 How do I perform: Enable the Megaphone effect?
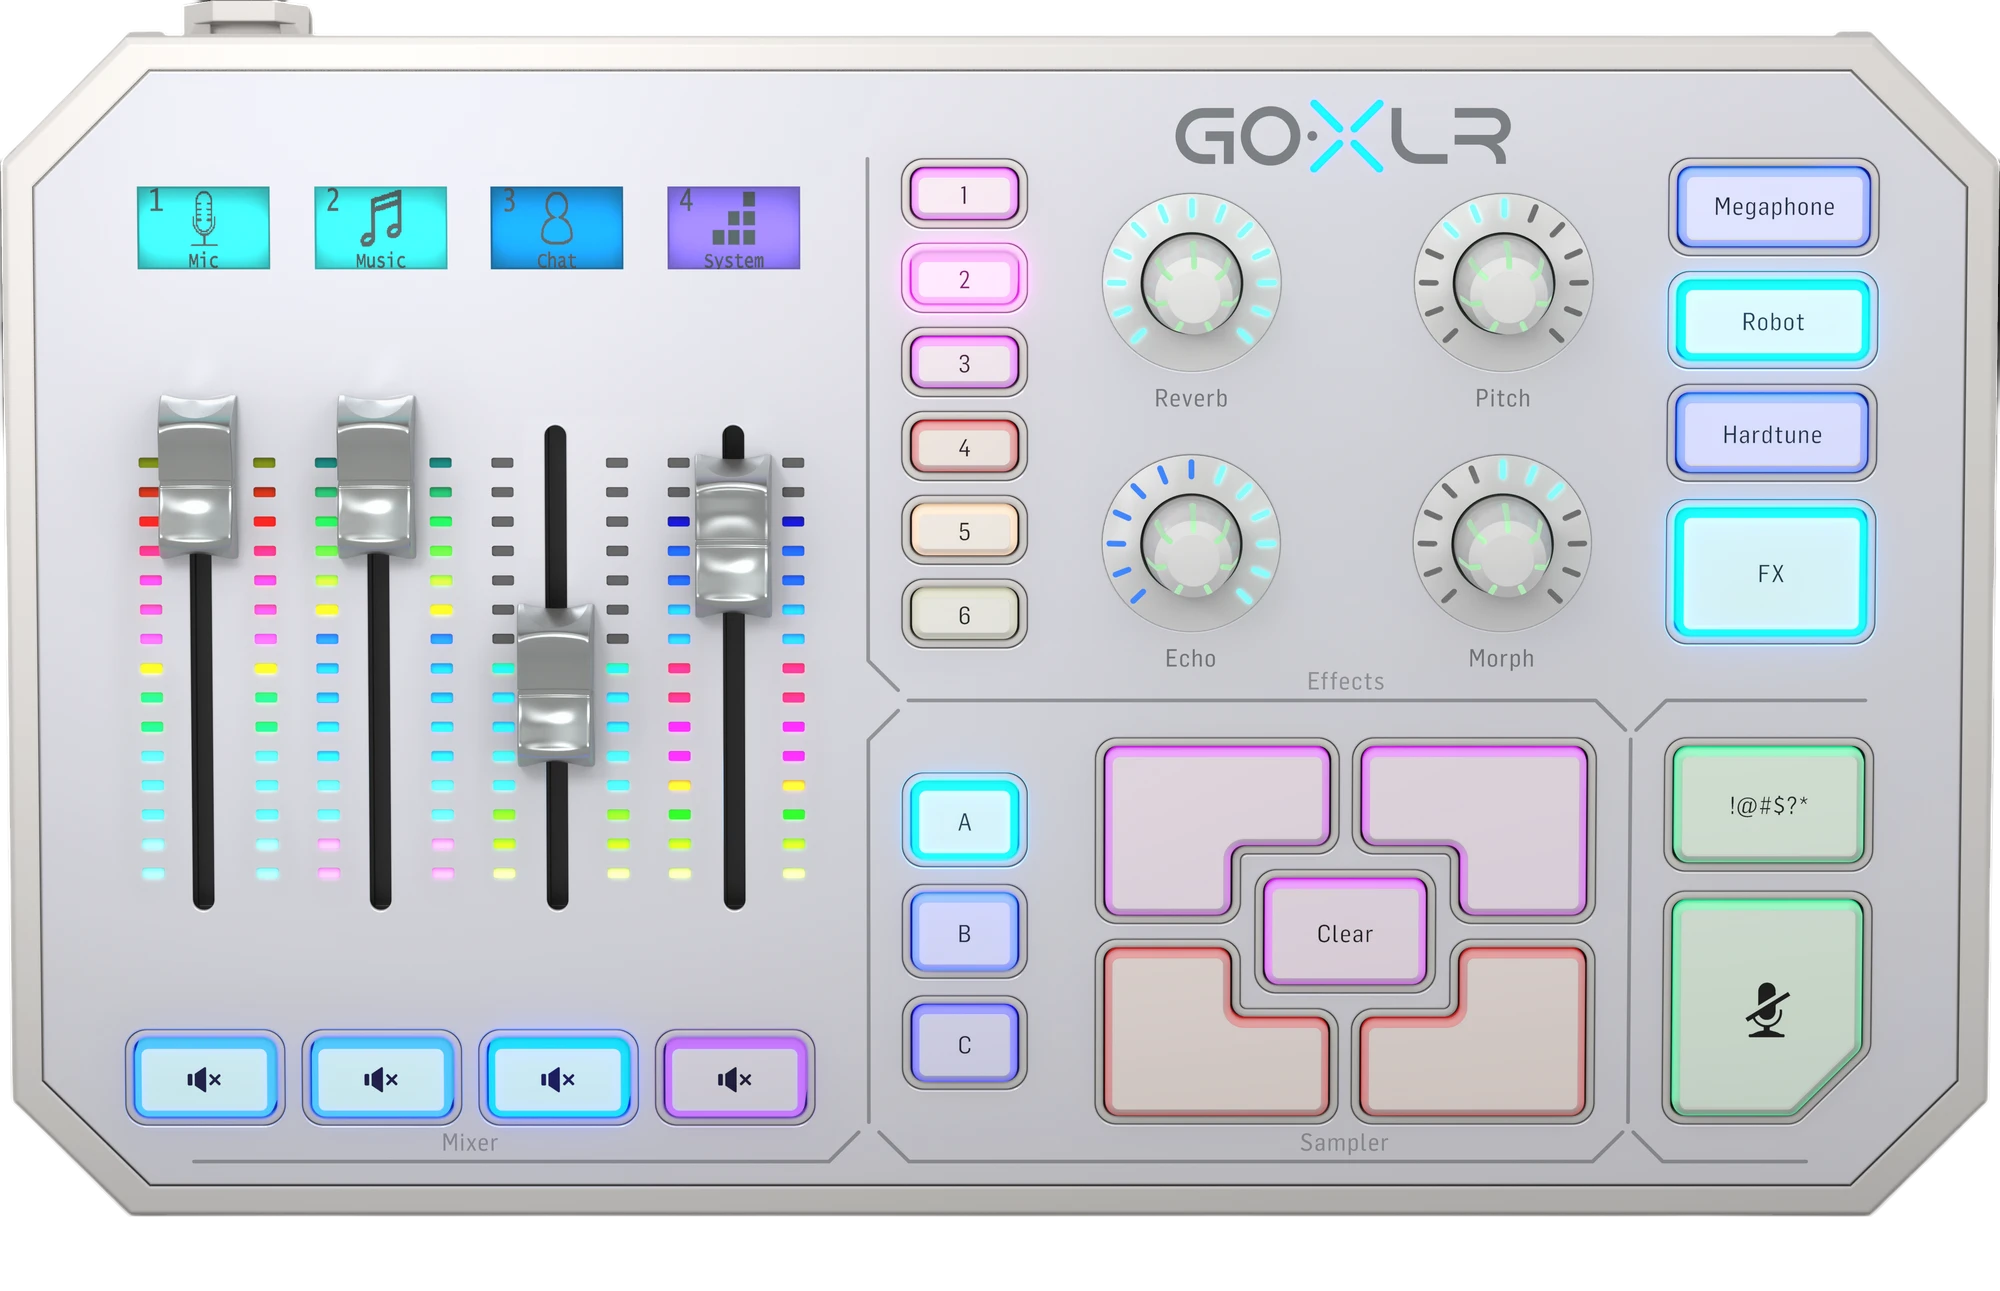click(1774, 206)
